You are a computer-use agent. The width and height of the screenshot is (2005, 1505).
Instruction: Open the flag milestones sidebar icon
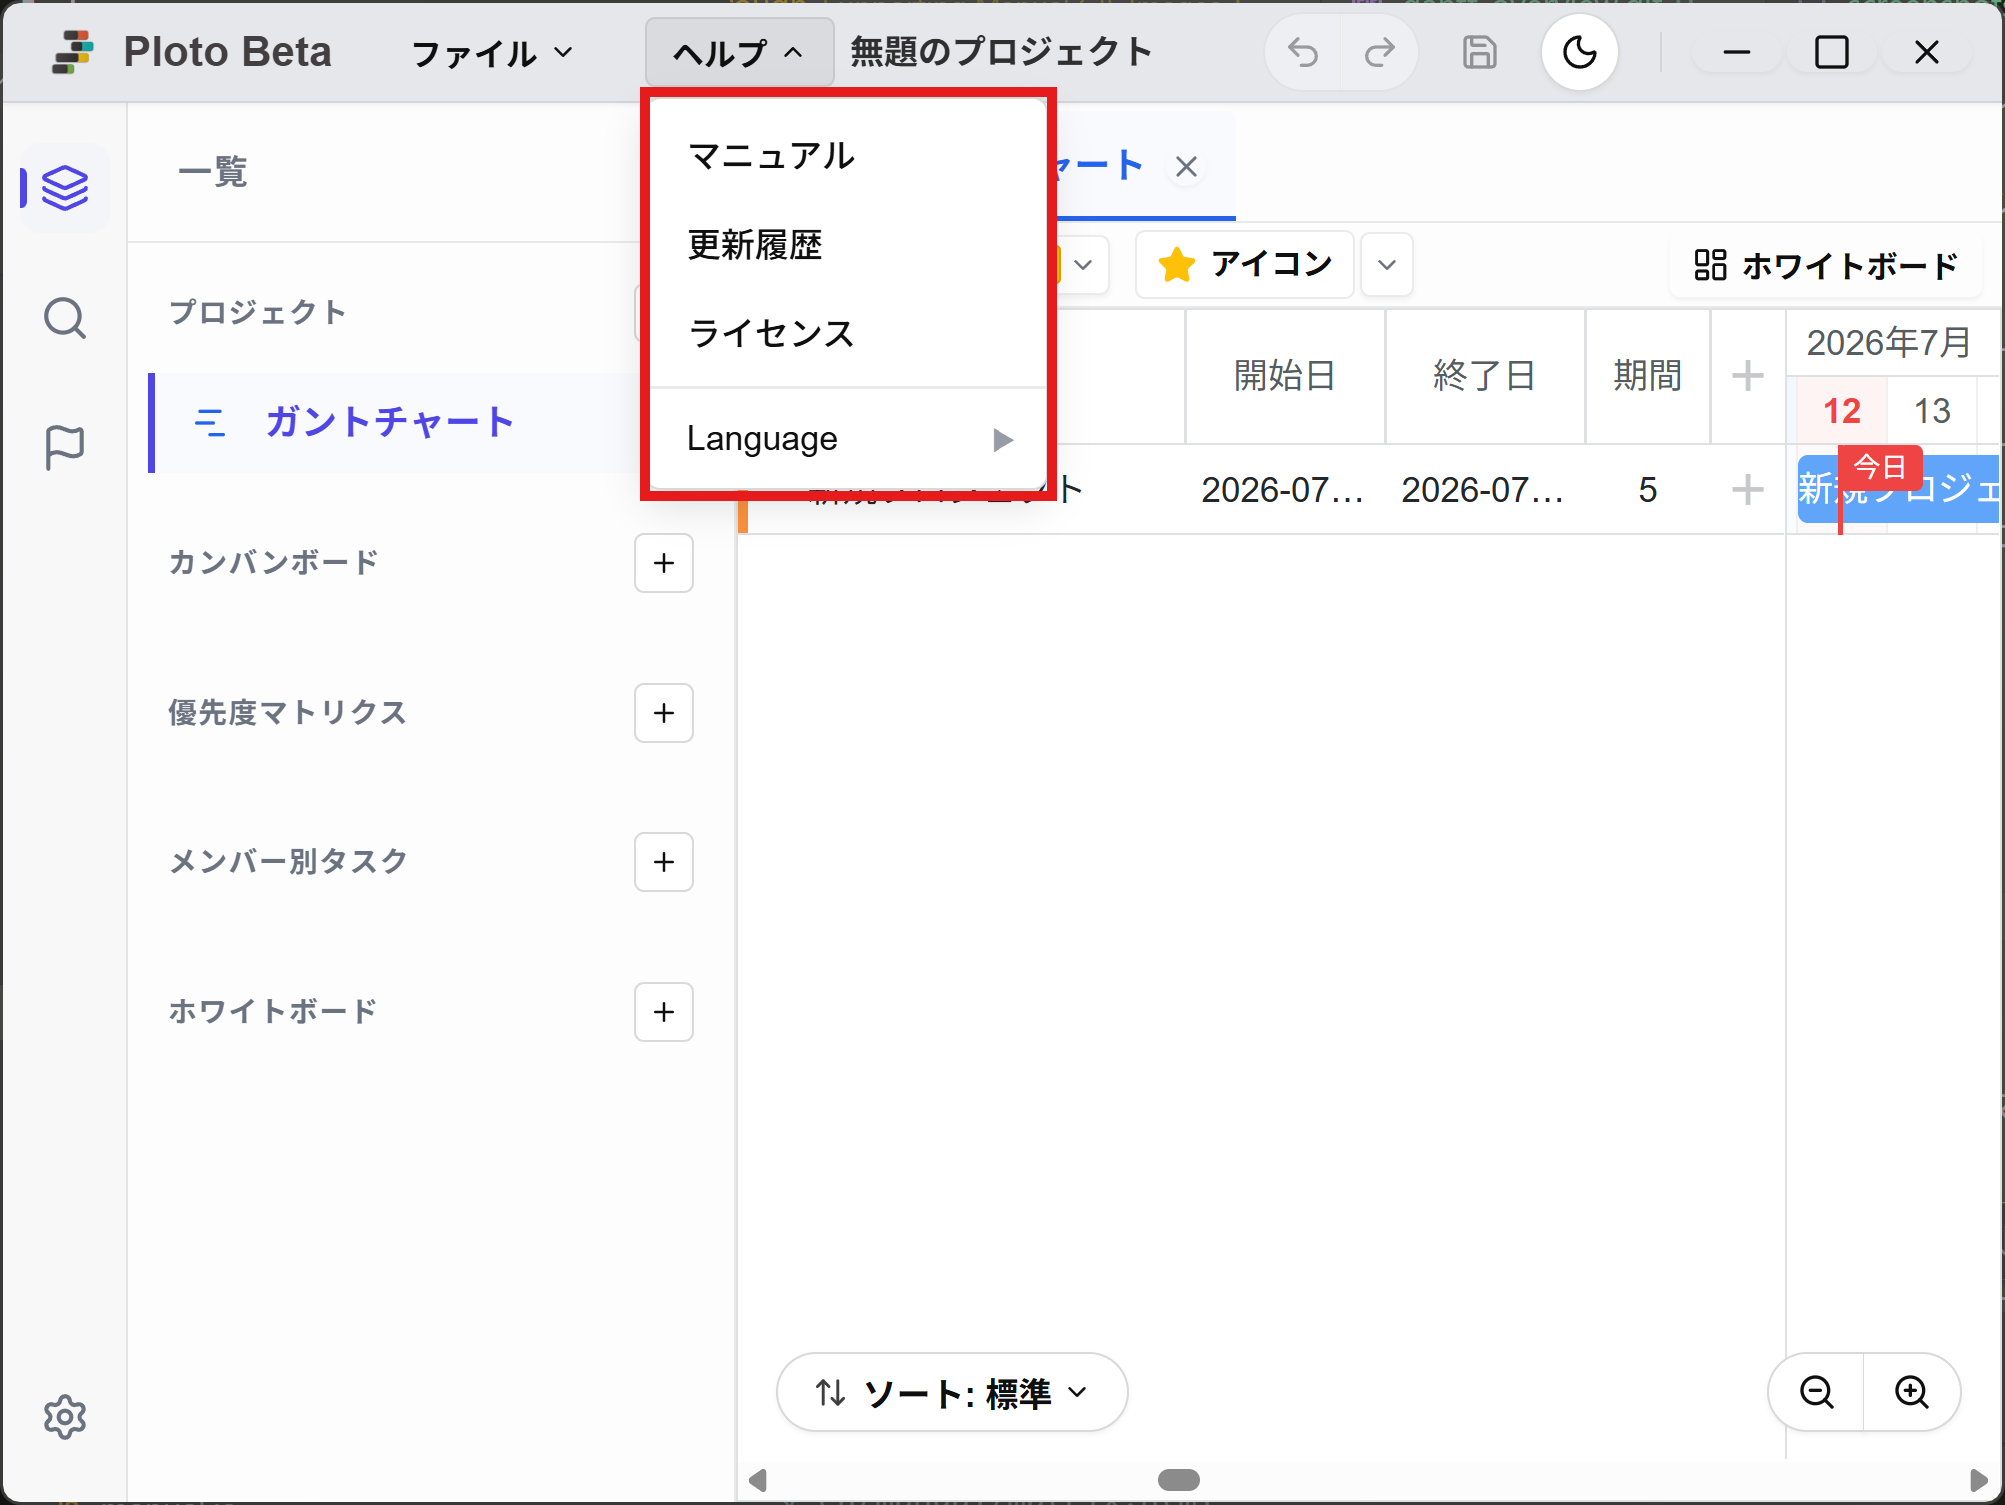click(x=65, y=447)
